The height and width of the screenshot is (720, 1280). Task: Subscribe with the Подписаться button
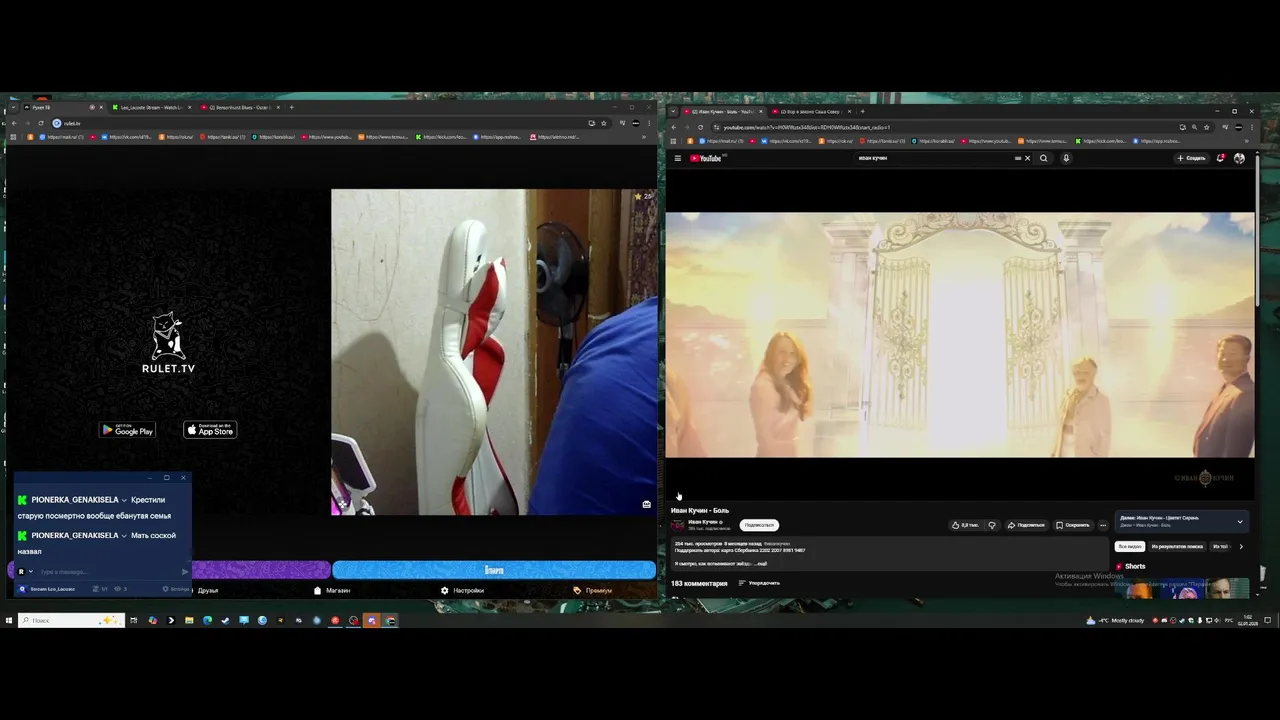coord(759,525)
